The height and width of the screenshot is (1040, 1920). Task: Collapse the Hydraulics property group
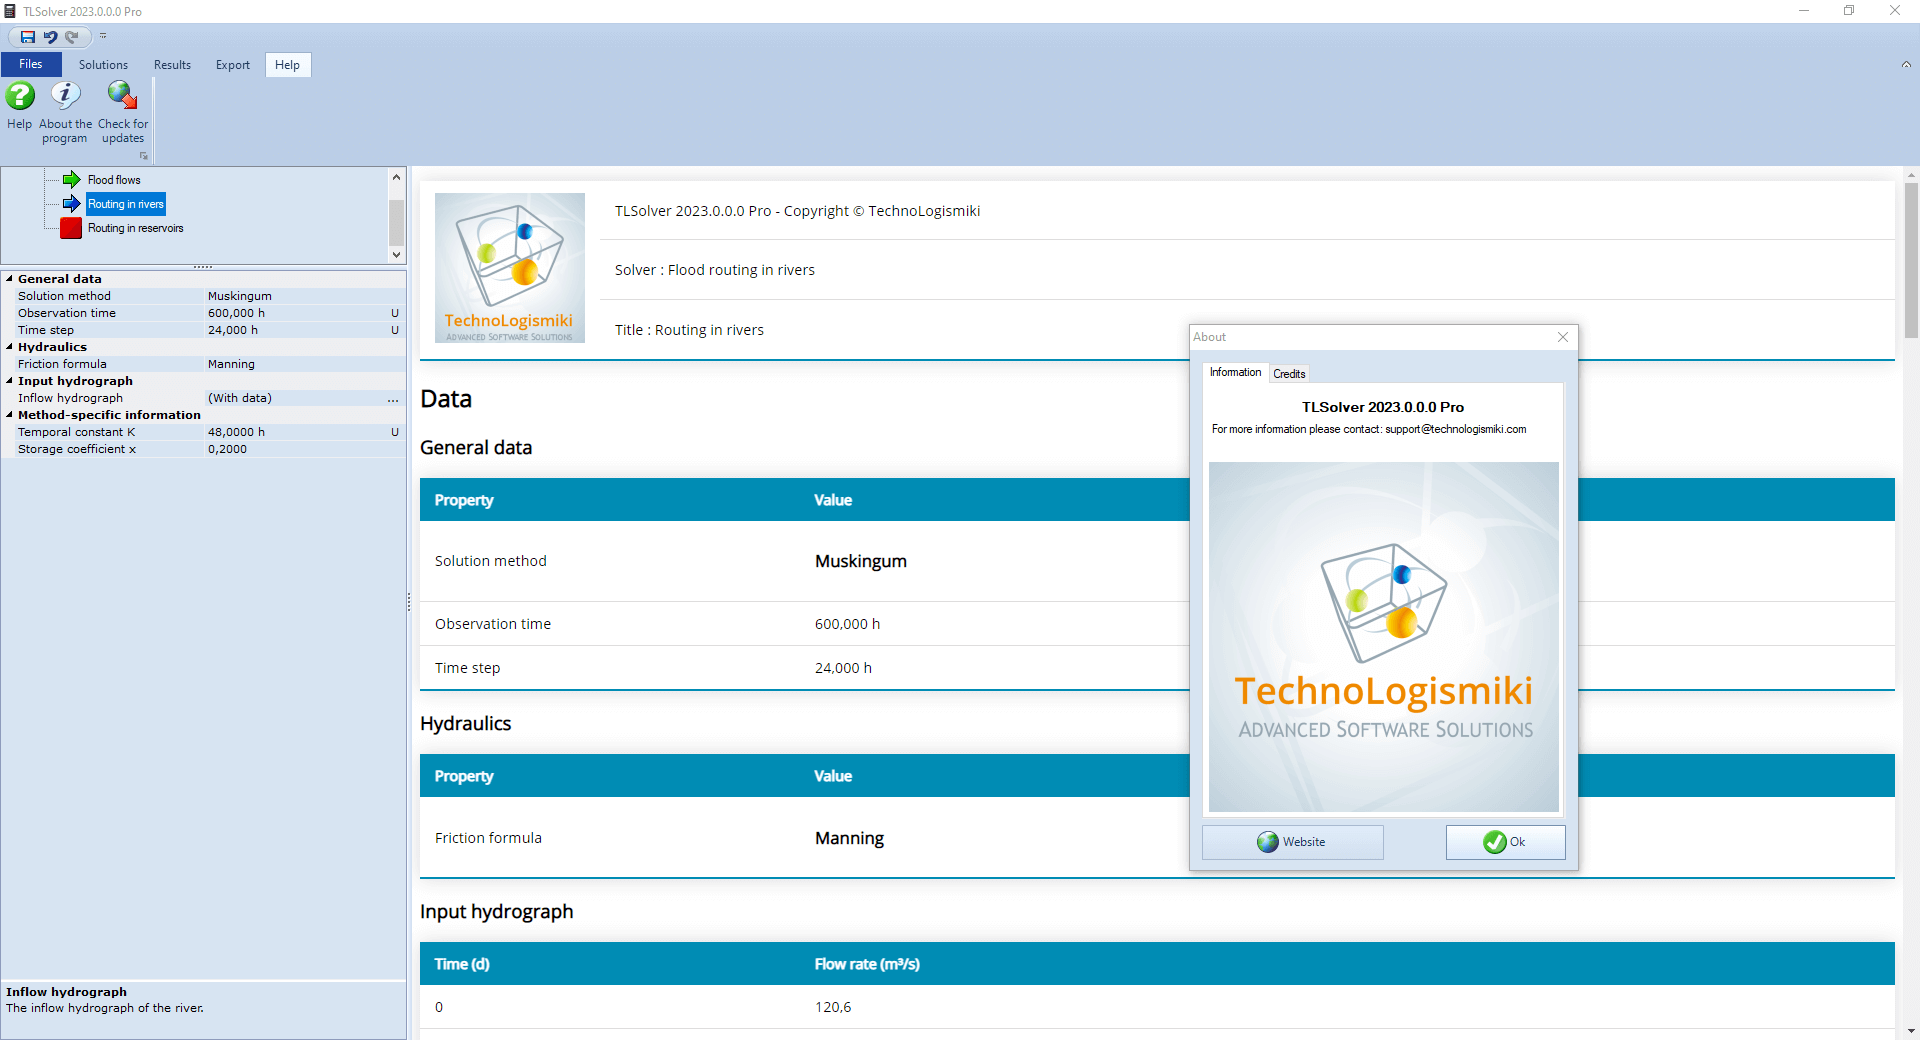coord(10,347)
